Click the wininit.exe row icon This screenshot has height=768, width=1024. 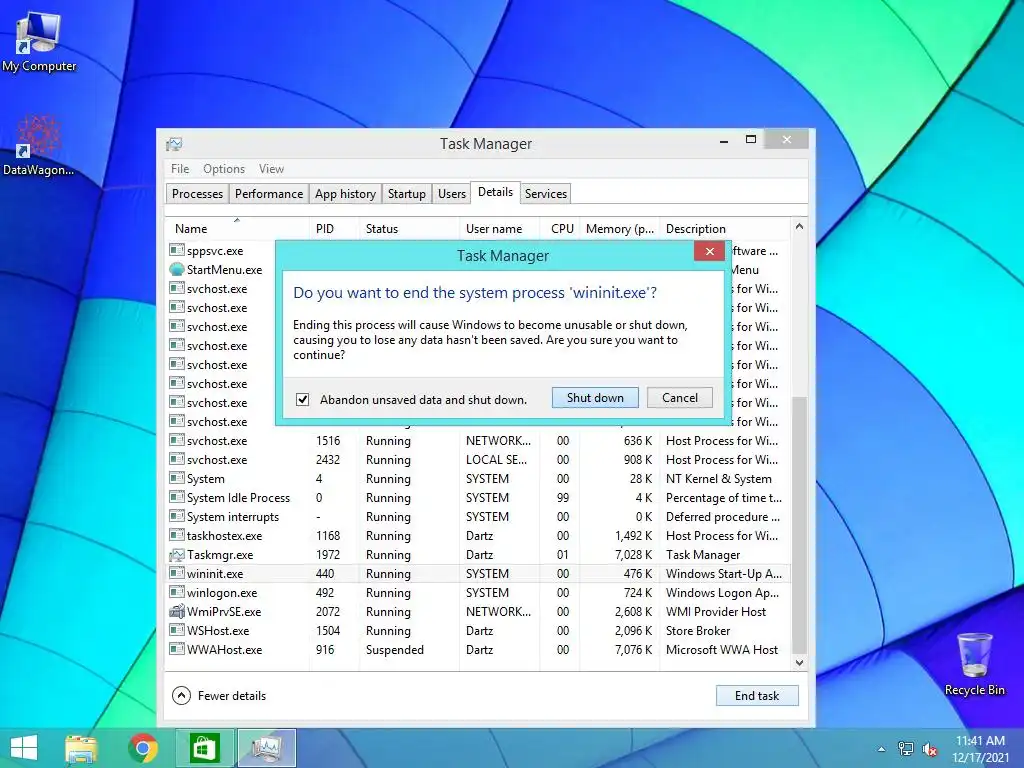click(x=176, y=573)
